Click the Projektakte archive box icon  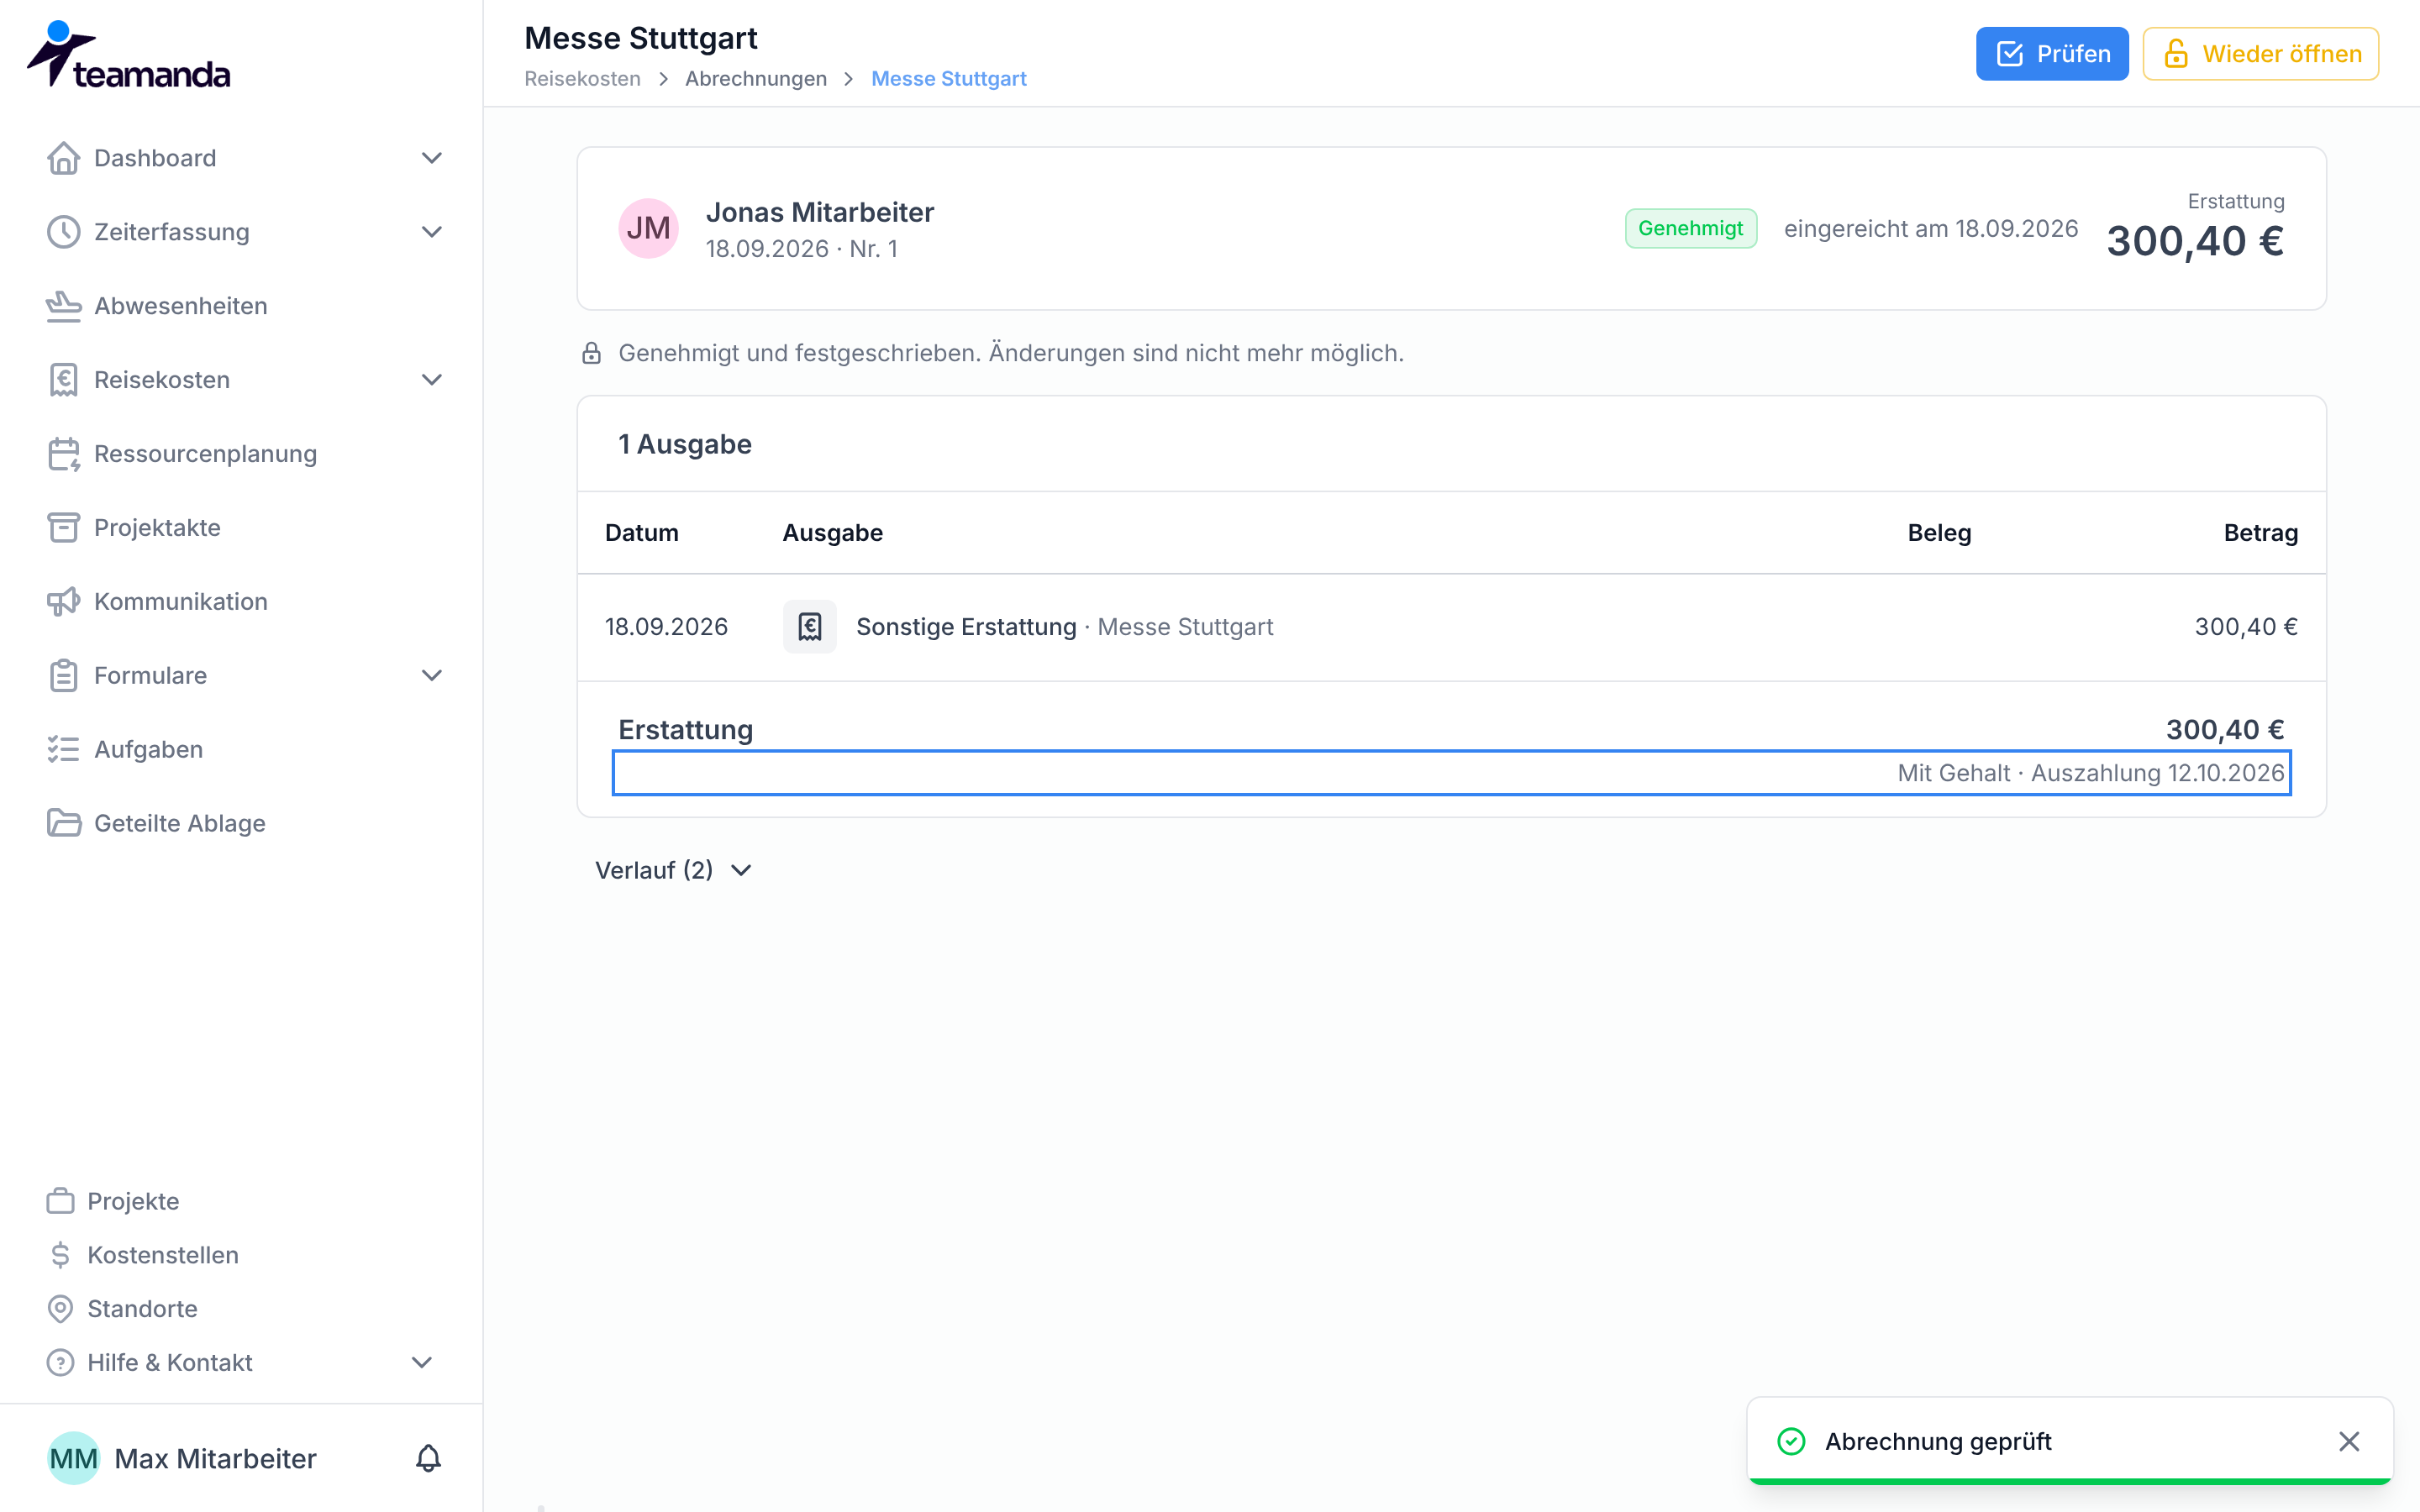click(x=64, y=528)
